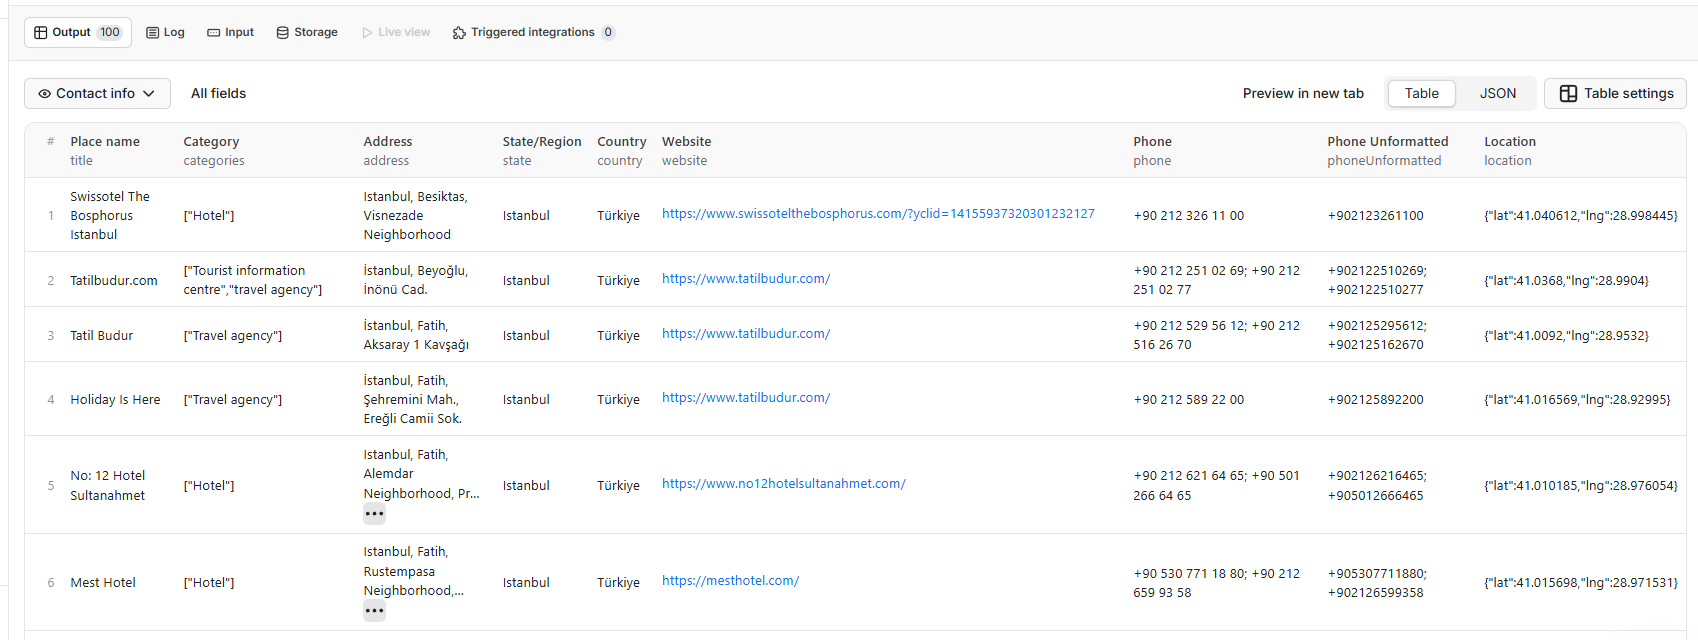Open the Input tab

tap(230, 32)
